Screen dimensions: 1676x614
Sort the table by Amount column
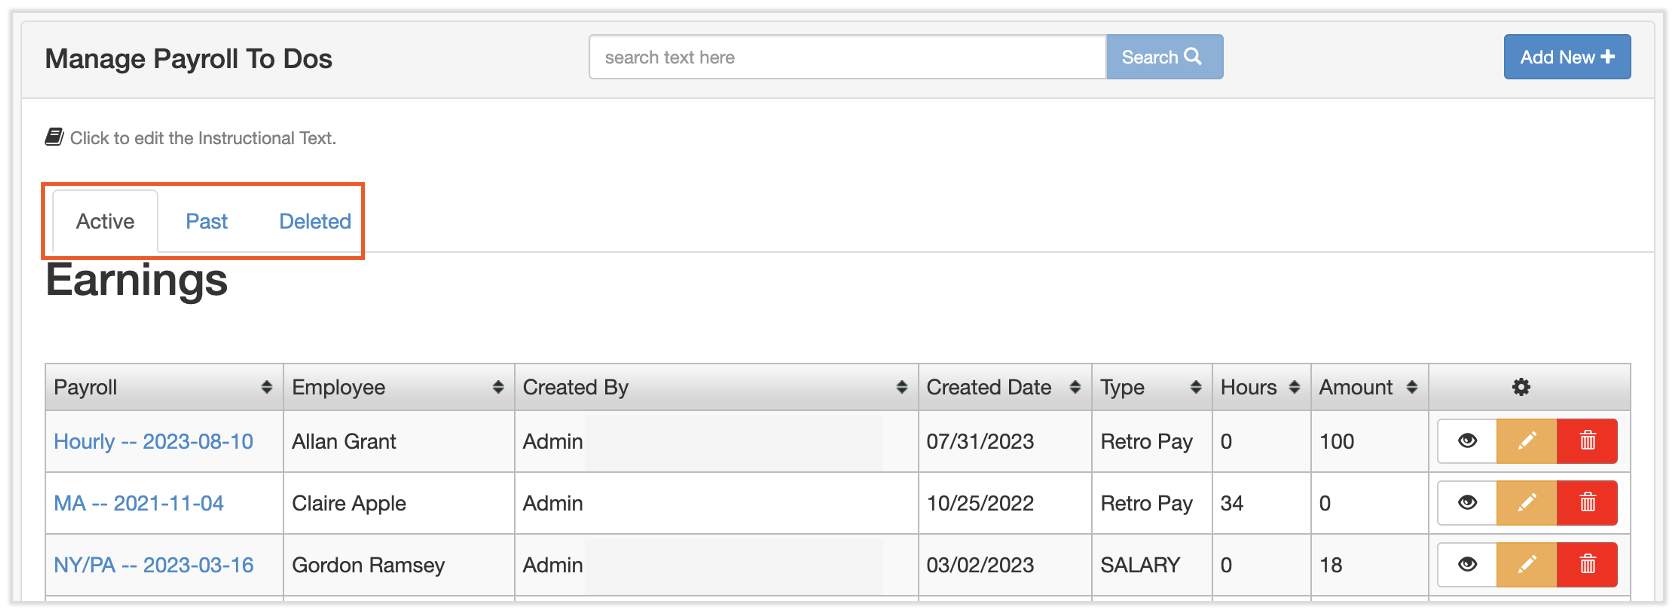pyautogui.click(x=1411, y=387)
